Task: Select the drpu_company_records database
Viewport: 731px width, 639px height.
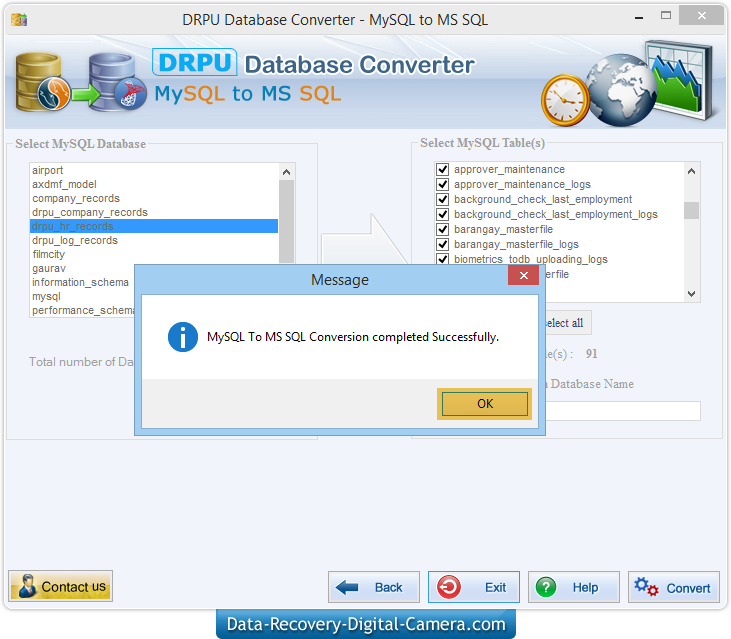Action: (154, 212)
